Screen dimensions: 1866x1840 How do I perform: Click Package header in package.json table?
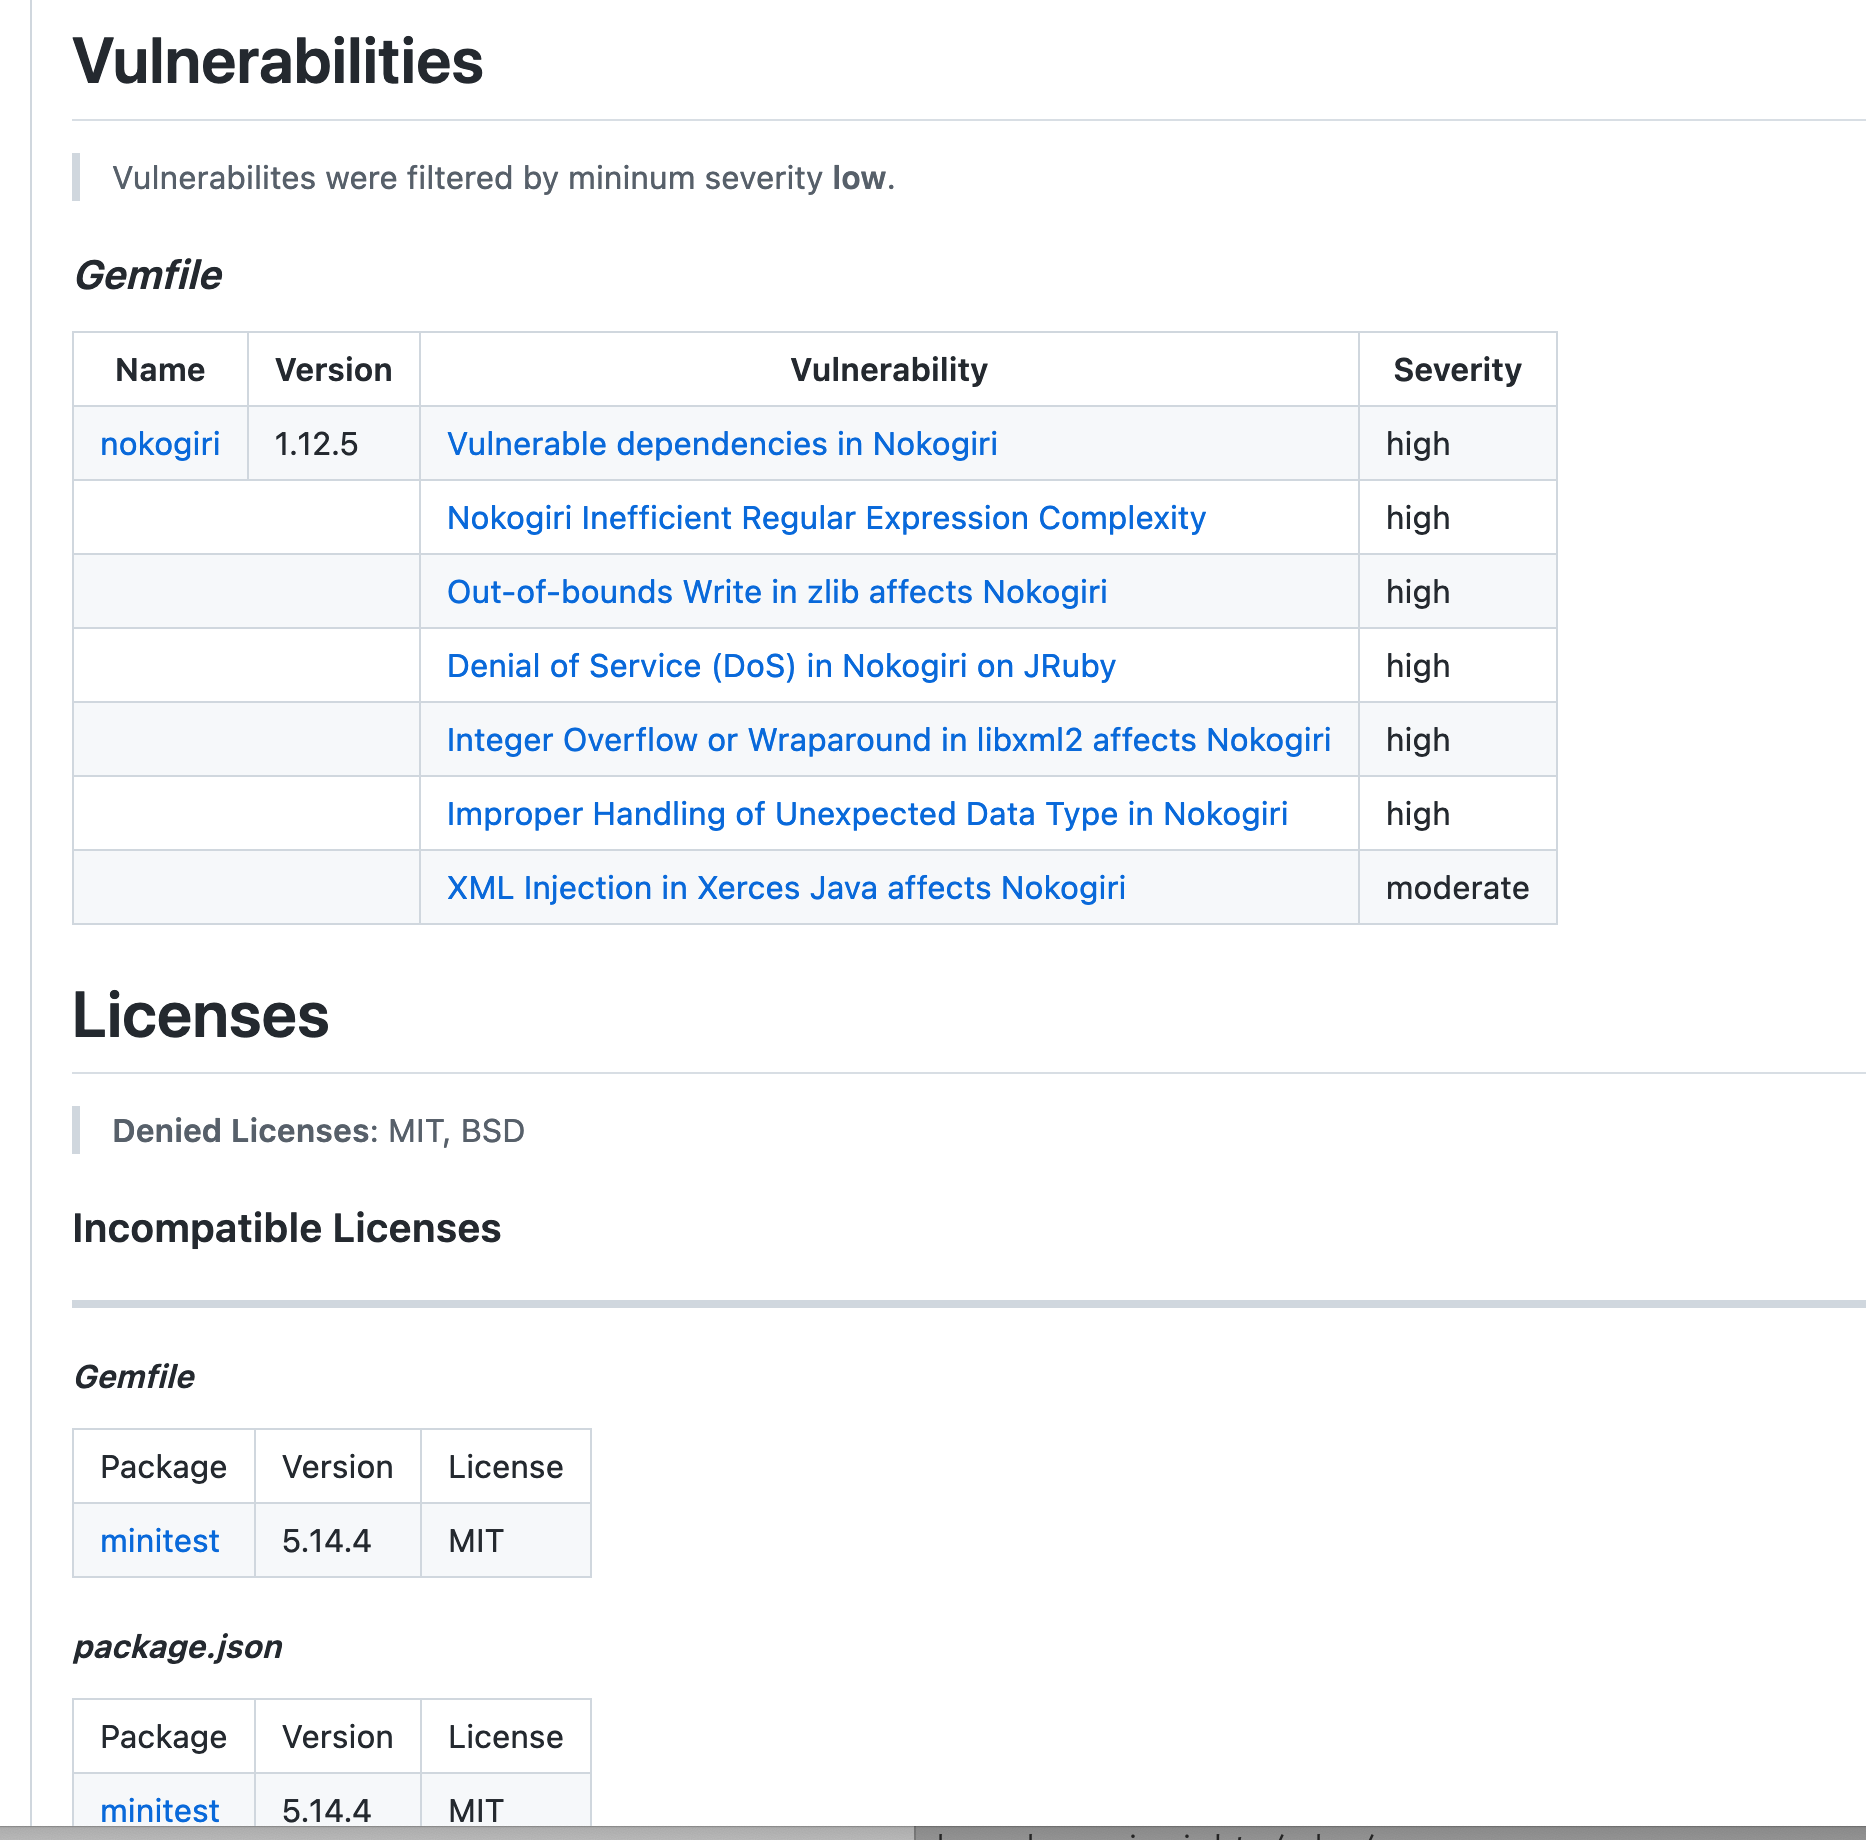point(164,1737)
